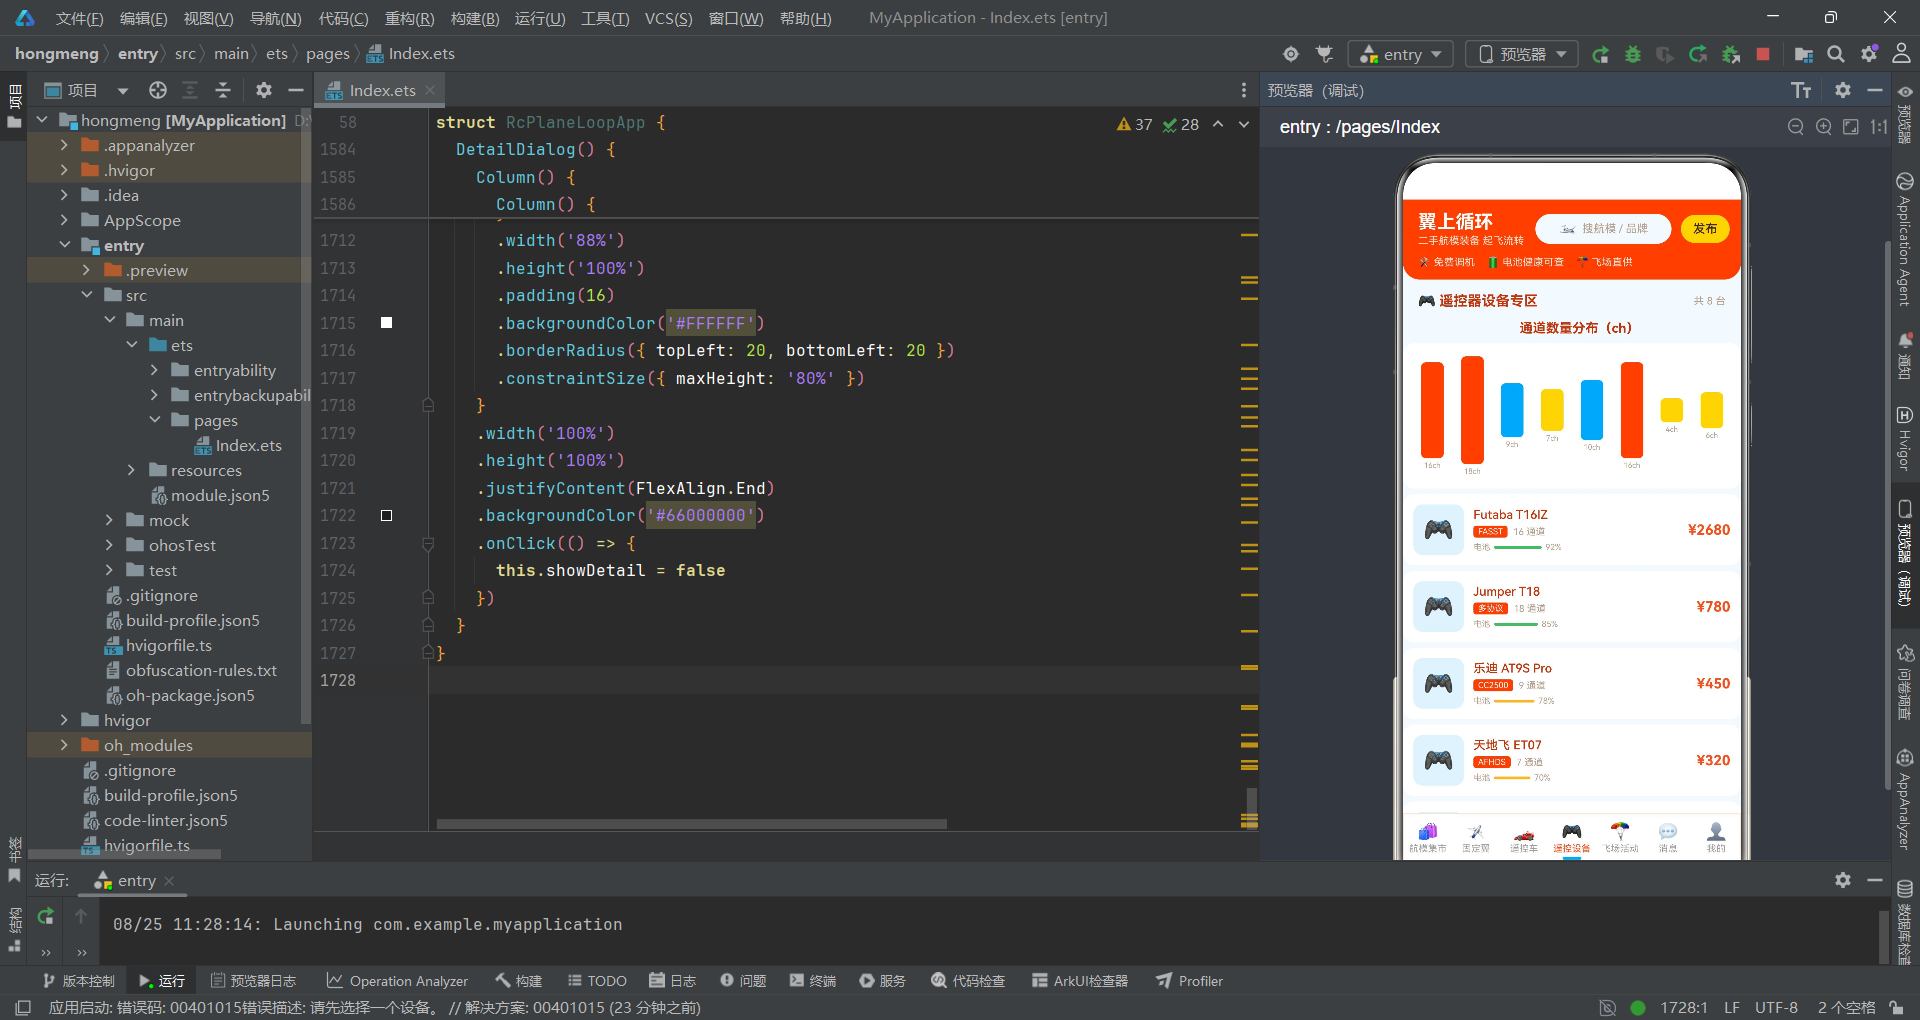Click the apply changes green reload icon
Screen dimensions: 1920x1020
point(1698,54)
